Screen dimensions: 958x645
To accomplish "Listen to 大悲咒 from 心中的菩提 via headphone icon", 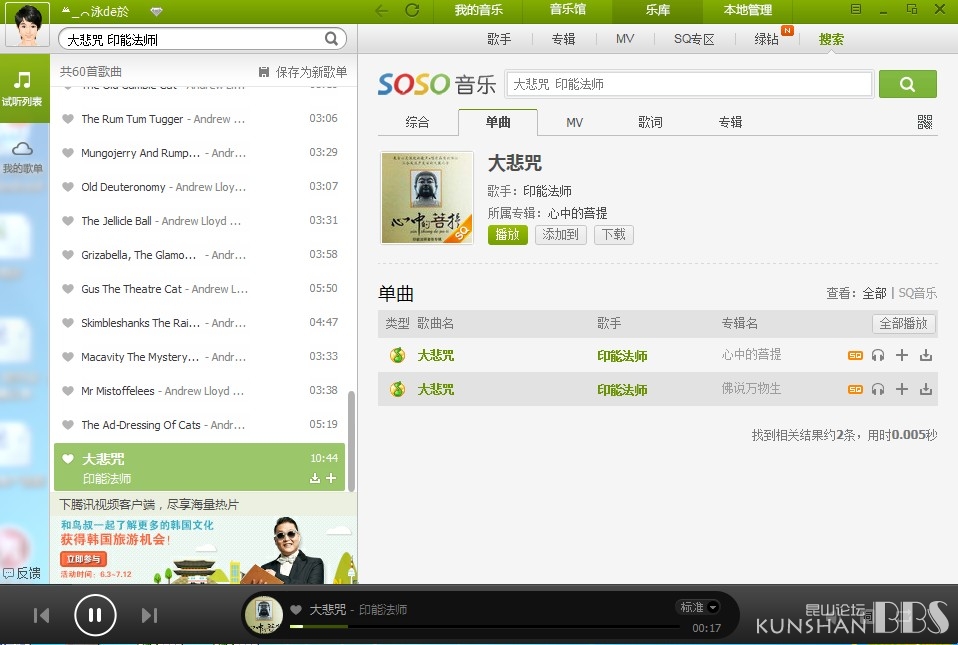I will 878,355.
